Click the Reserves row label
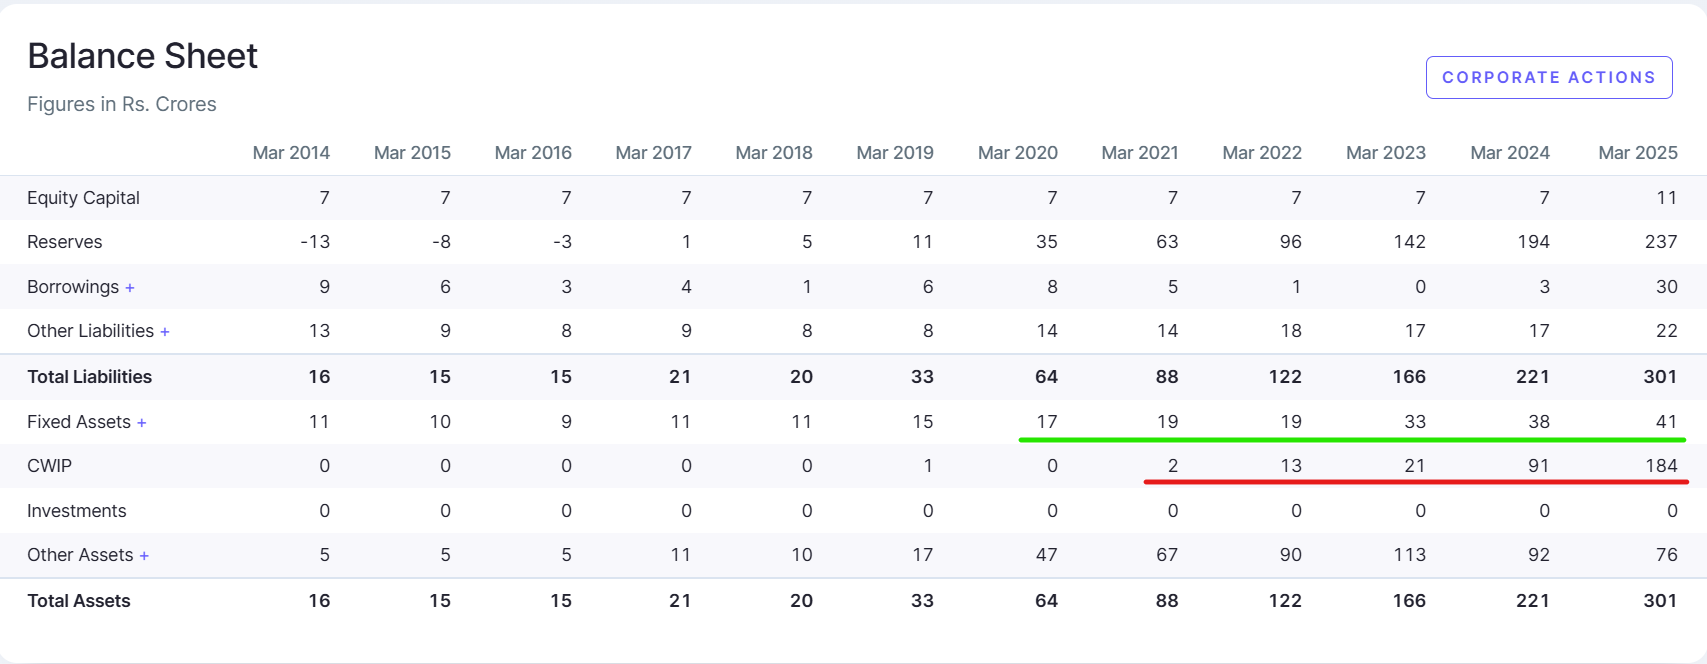Screen dimensions: 1707x664 [65, 242]
